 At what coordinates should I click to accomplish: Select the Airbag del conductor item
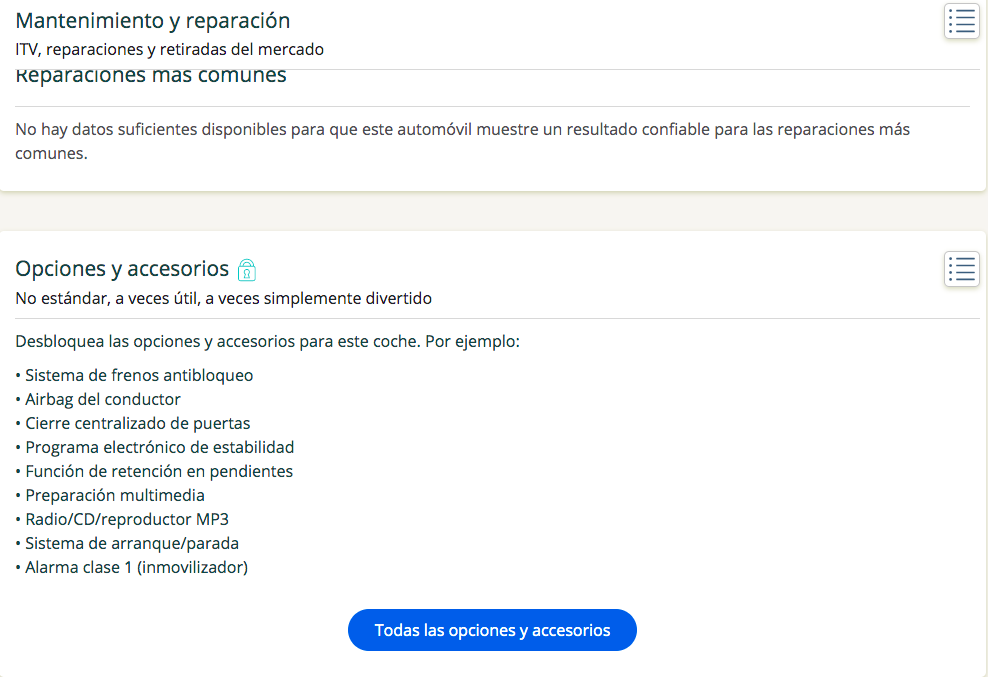tap(98, 399)
